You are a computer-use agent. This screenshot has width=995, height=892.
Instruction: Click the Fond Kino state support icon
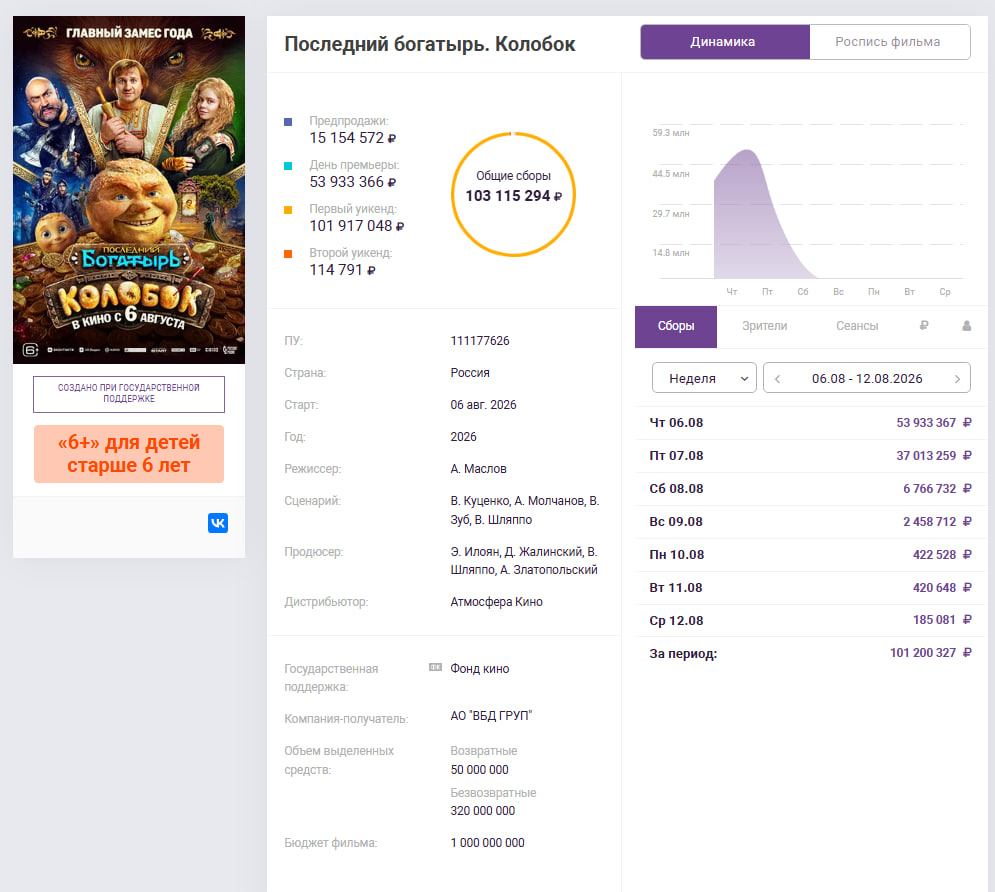point(435,667)
